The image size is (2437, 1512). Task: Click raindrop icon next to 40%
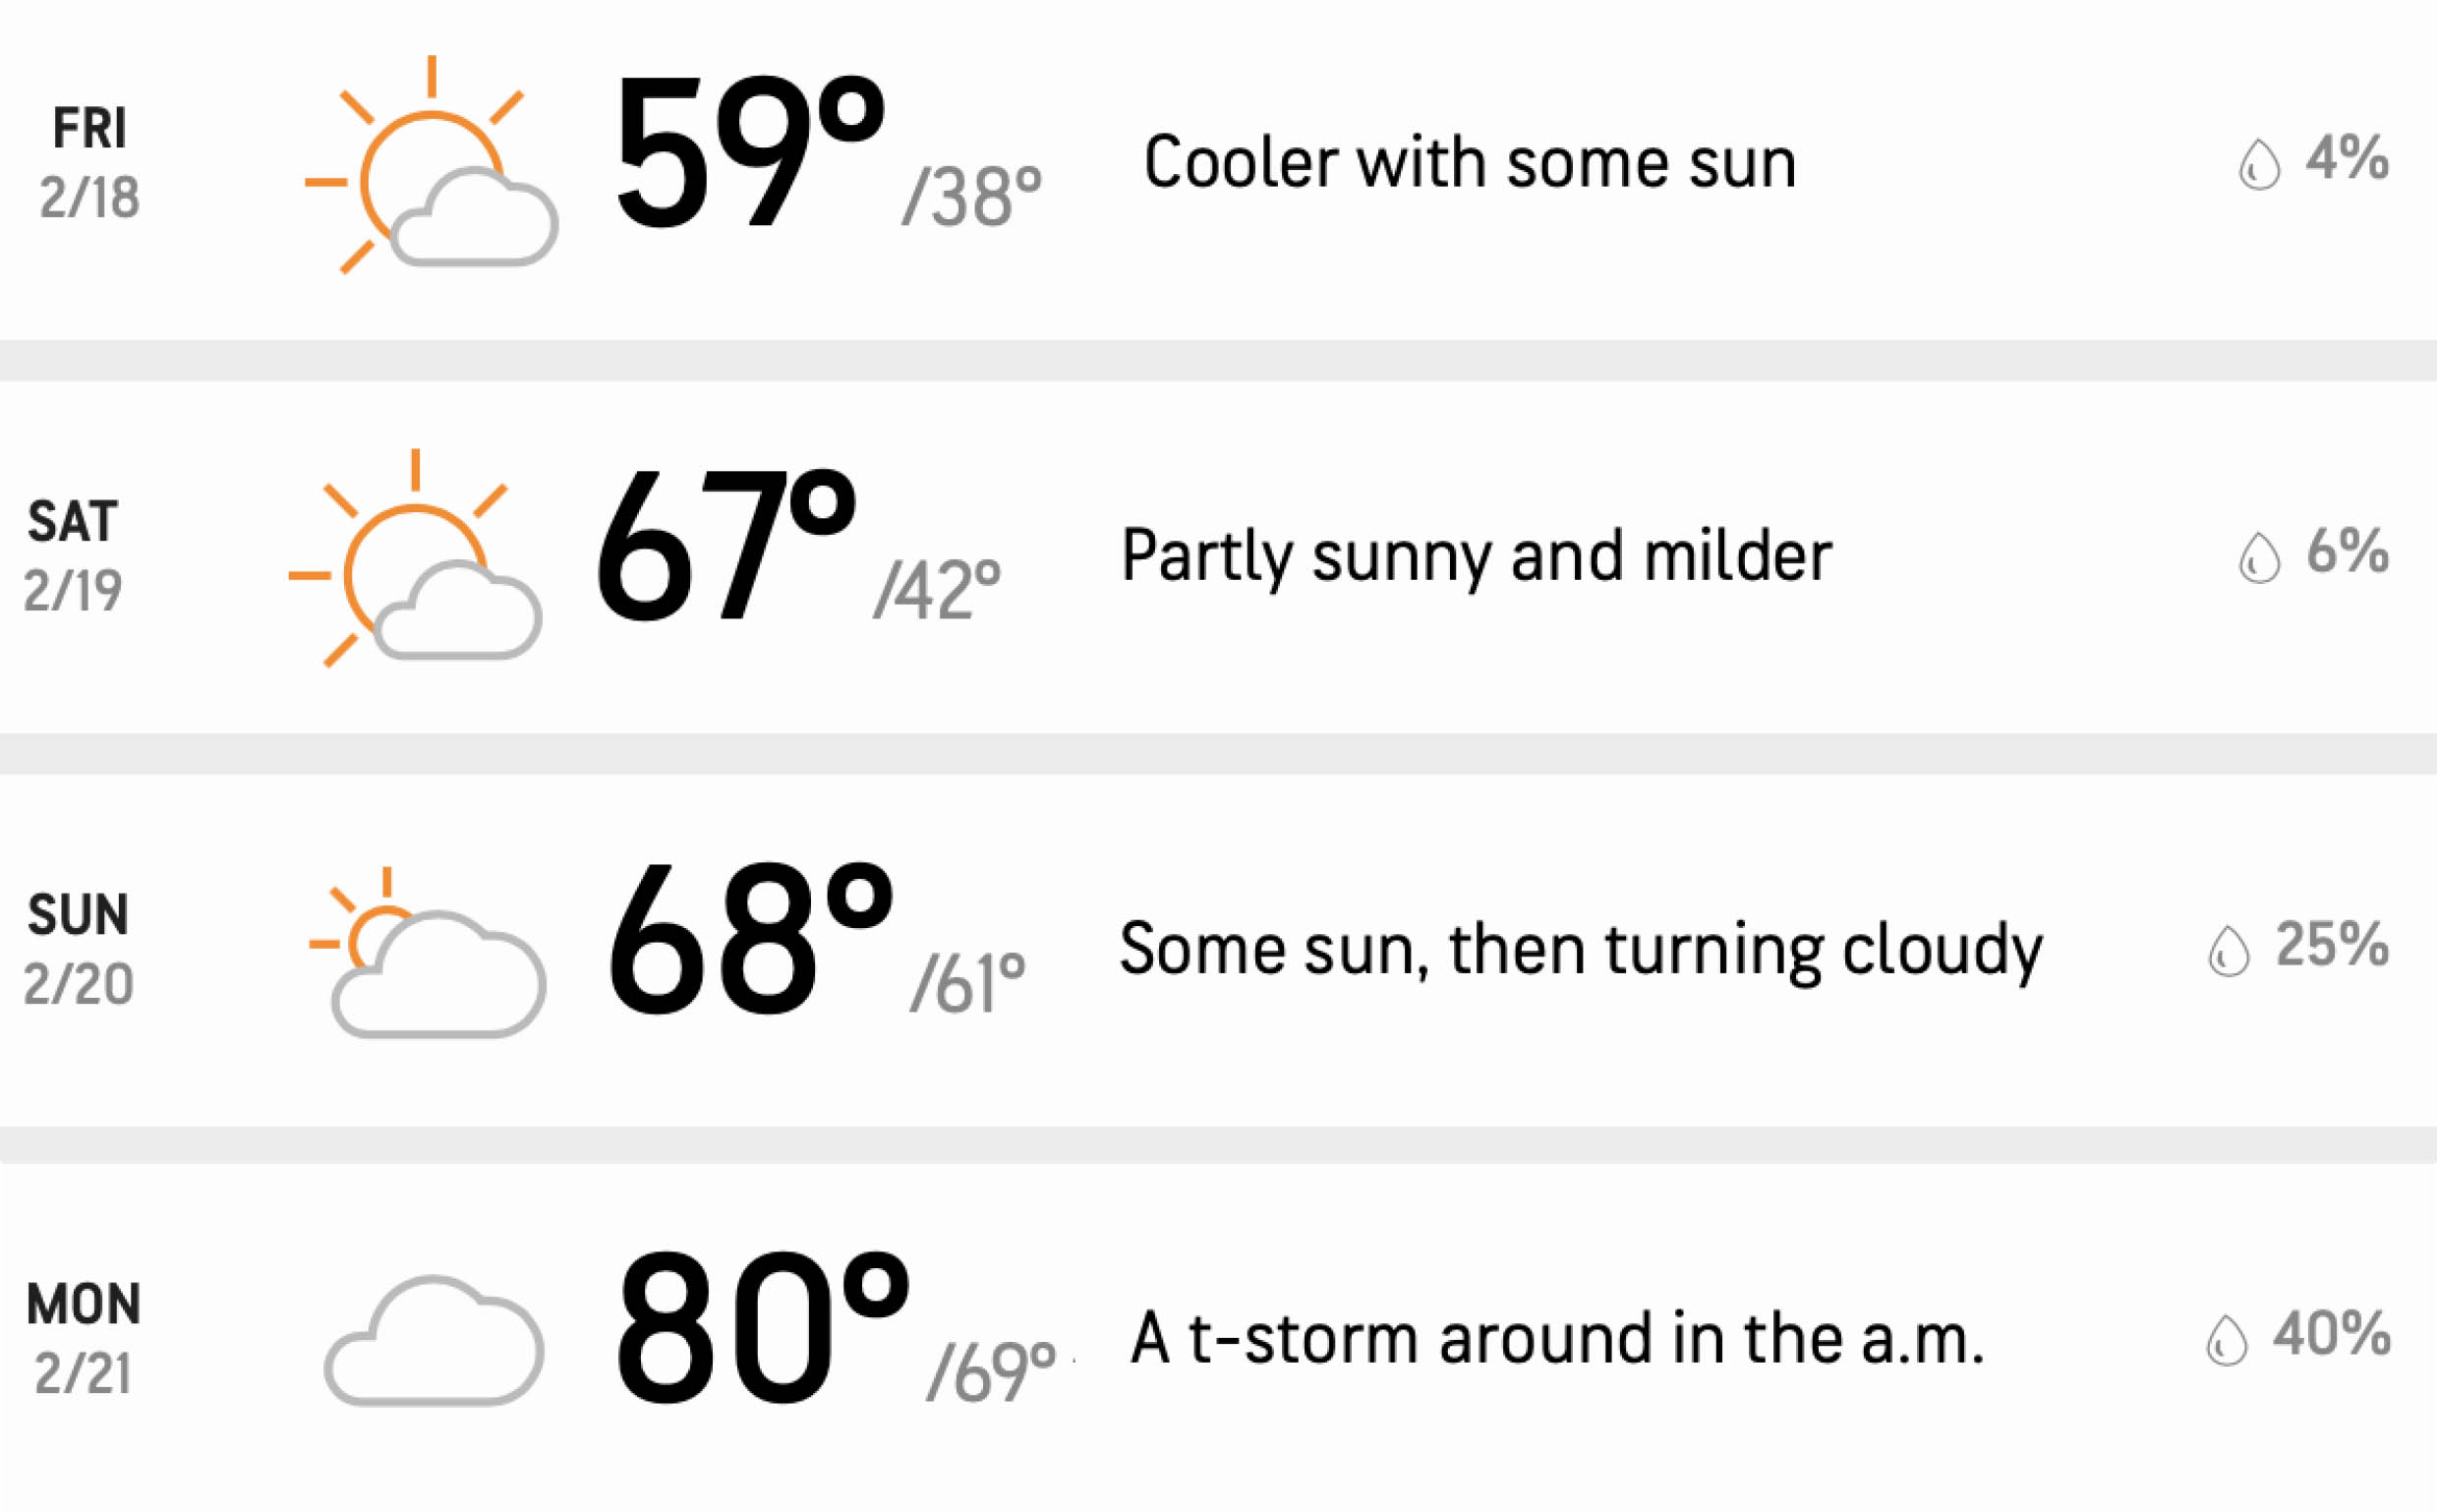[x=2227, y=1340]
